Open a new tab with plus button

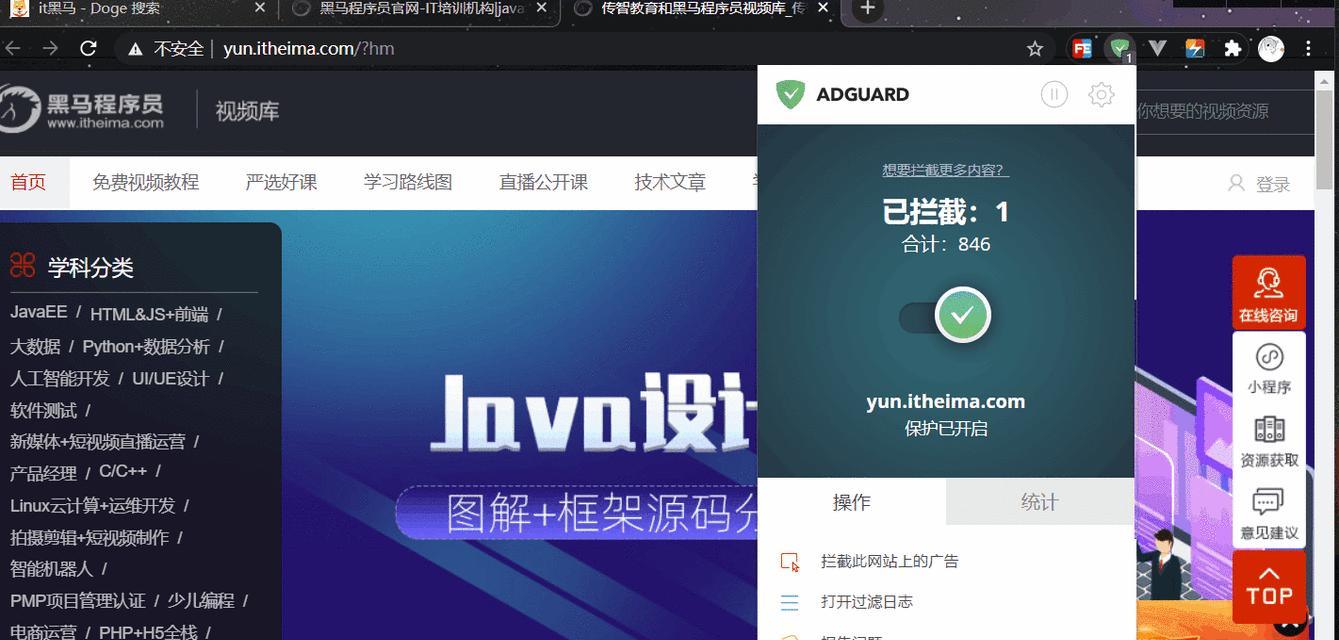pyautogui.click(x=868, y=9)
